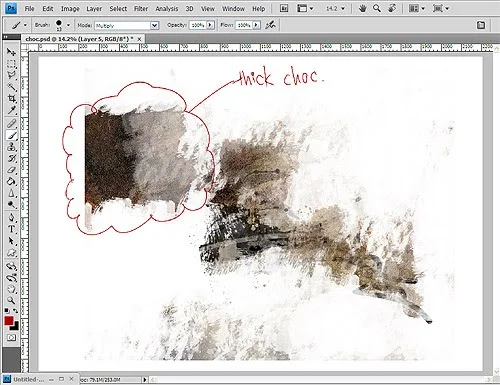The height and width of the screenshot is (385, 500).
Task: Open the Flow slider arrow
Action: 256,25
